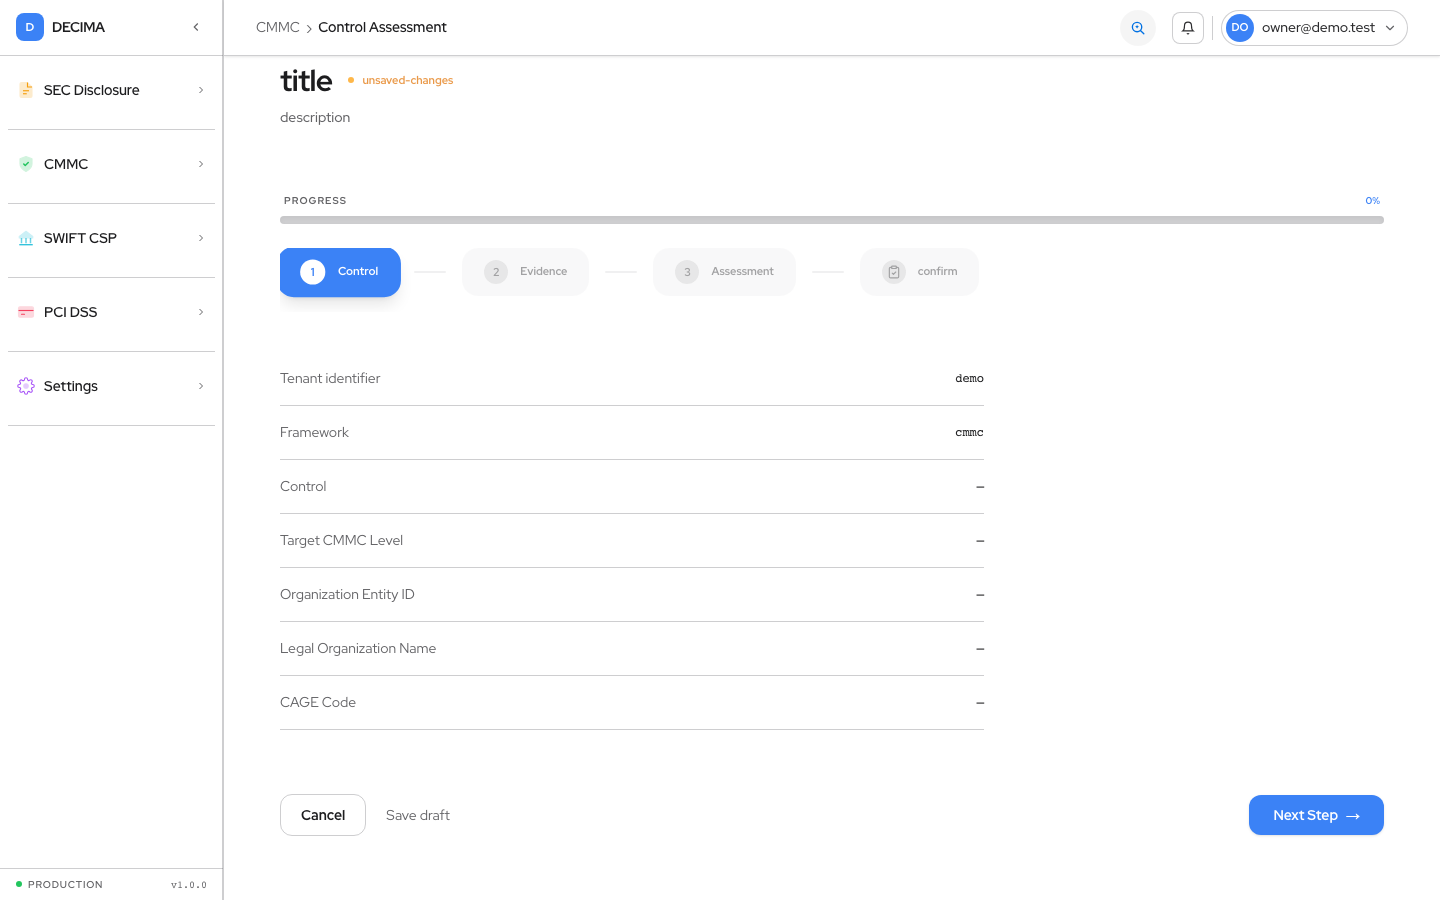Open the search magnifier button

(x=1138, y=28)
